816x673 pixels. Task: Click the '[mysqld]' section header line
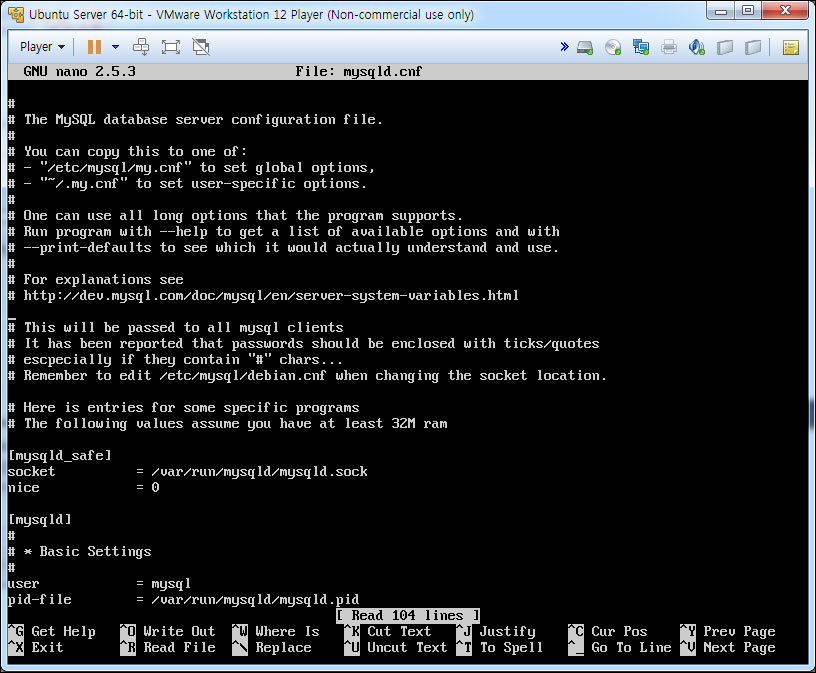40,520
